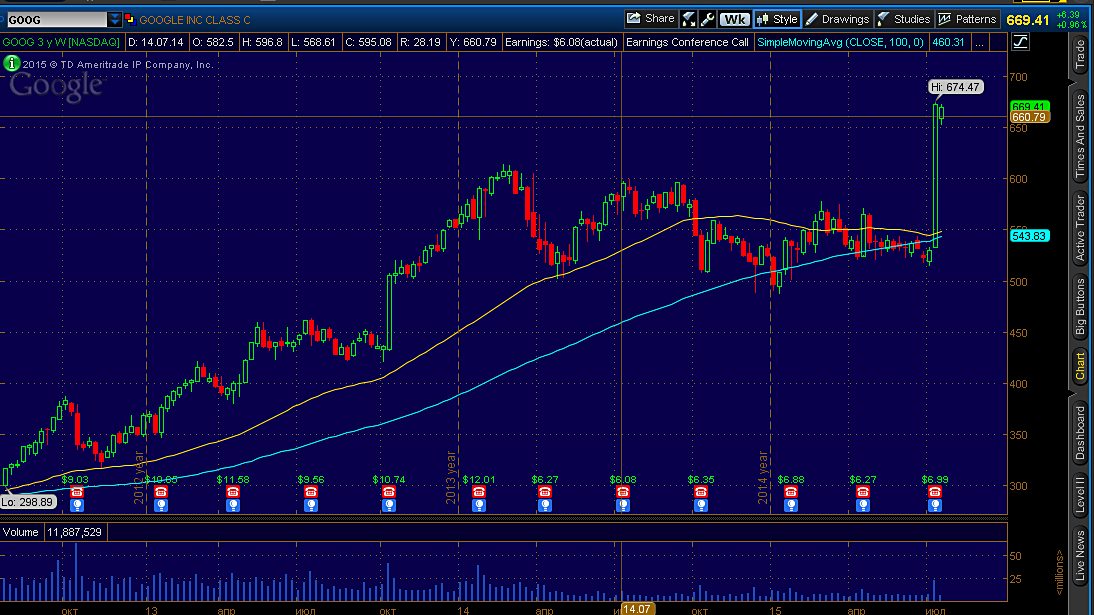
Task: Switch to Times And Sales sidebar tab
Action: pyautogui.click(x=1080, y=138)
